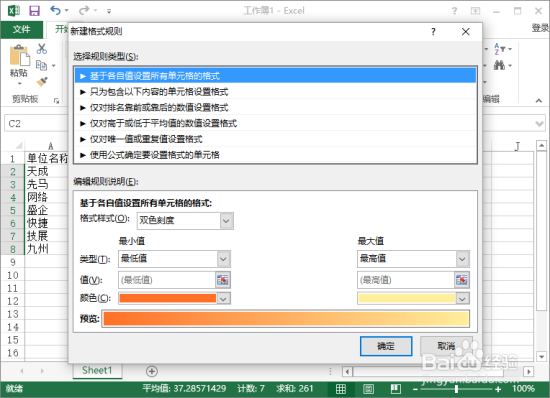Click the next sheet navigation arrow
Screen dimensions: 550x398
click(x=42, y=371)
